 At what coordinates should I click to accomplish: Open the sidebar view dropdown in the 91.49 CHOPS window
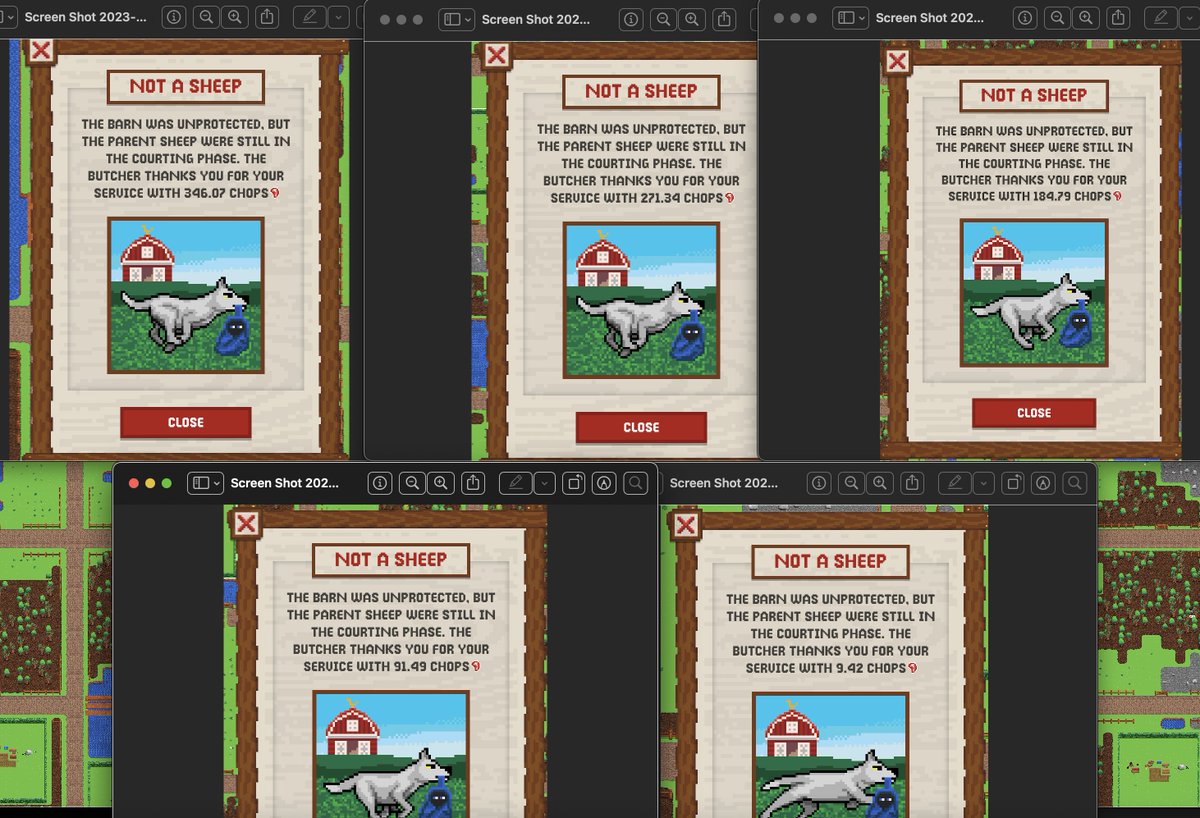coord(216,483)
